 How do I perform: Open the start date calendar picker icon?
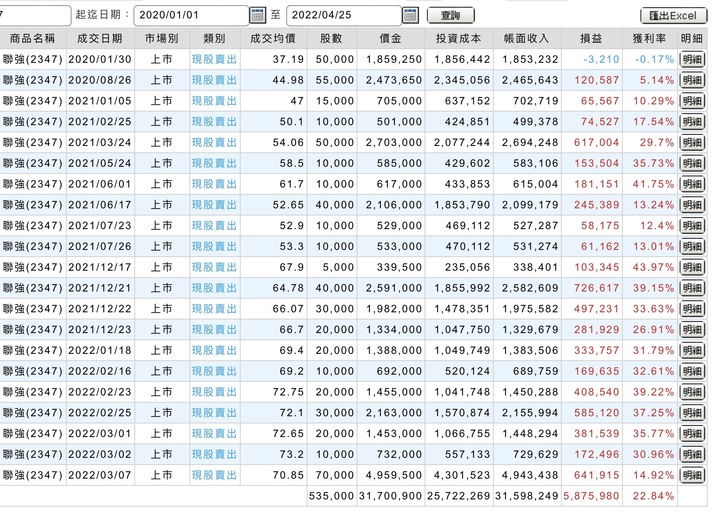coord(258,15)
